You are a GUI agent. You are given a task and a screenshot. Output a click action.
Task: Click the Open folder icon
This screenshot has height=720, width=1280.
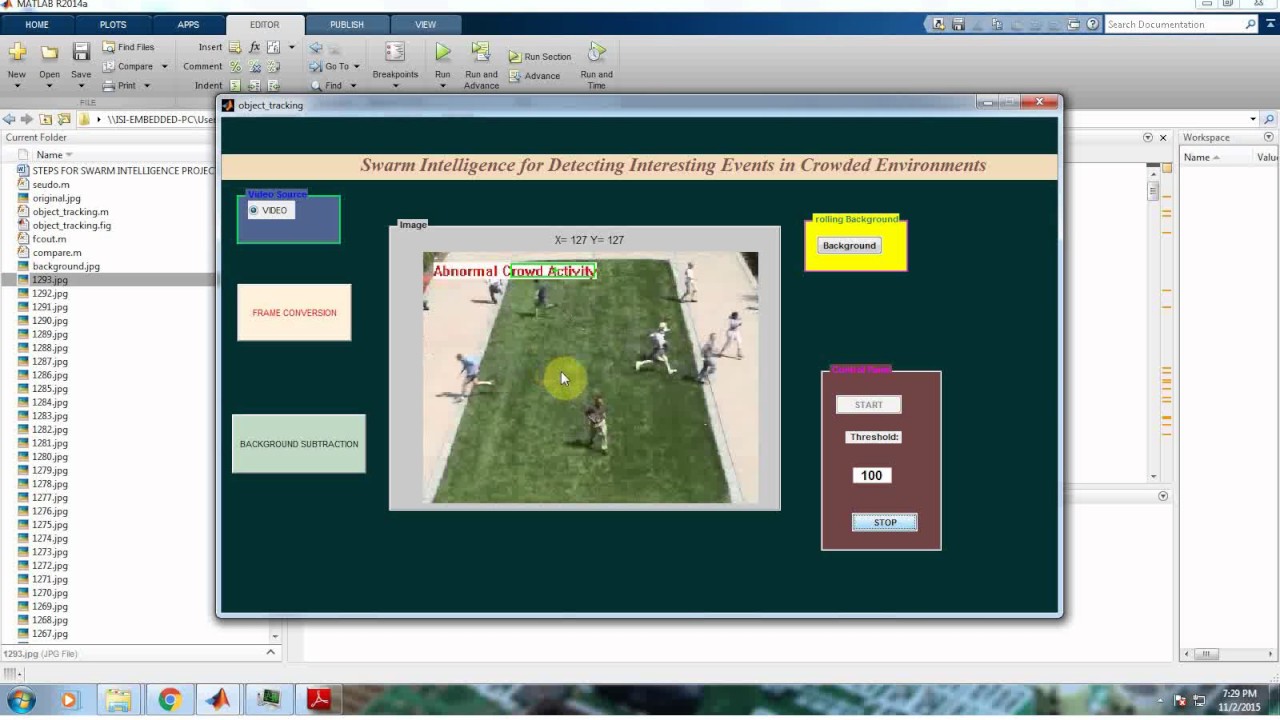[49, 52]
